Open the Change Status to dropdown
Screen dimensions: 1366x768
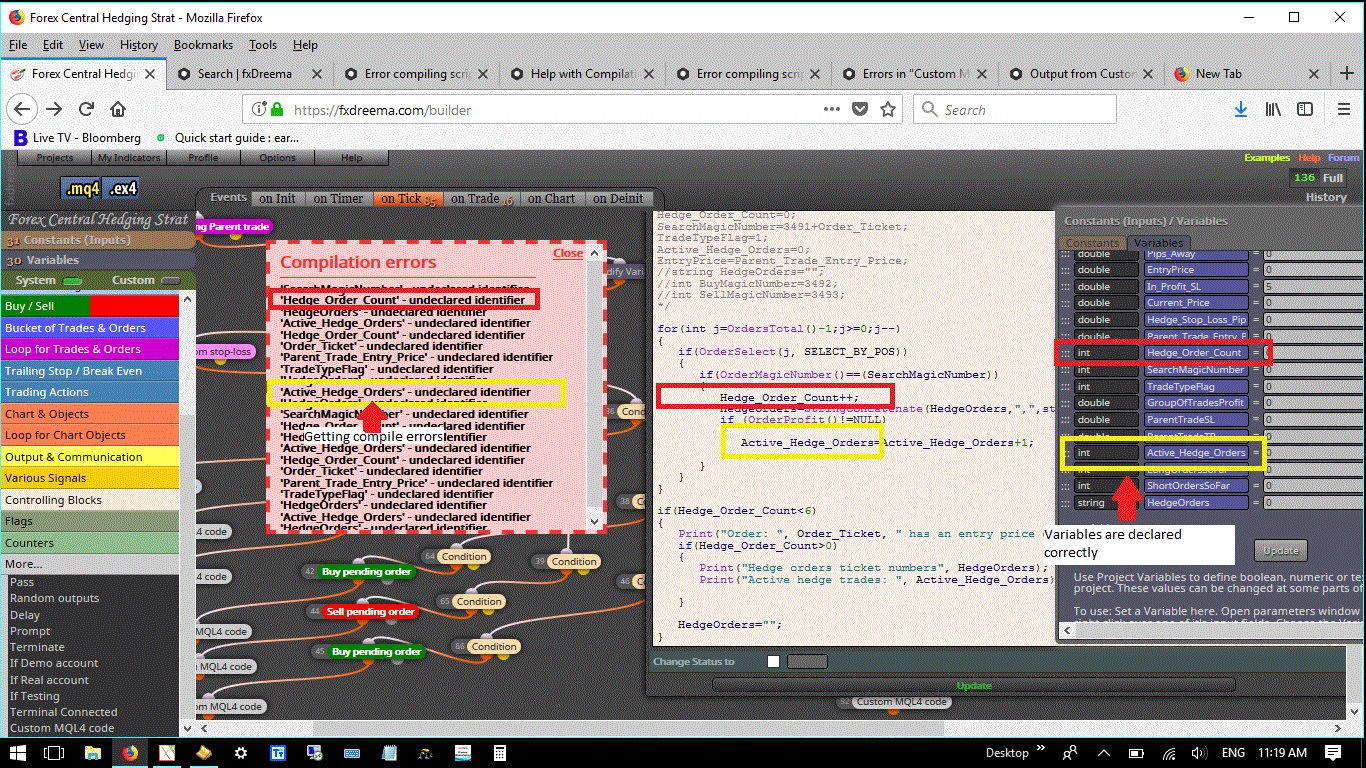click(807, 661)
